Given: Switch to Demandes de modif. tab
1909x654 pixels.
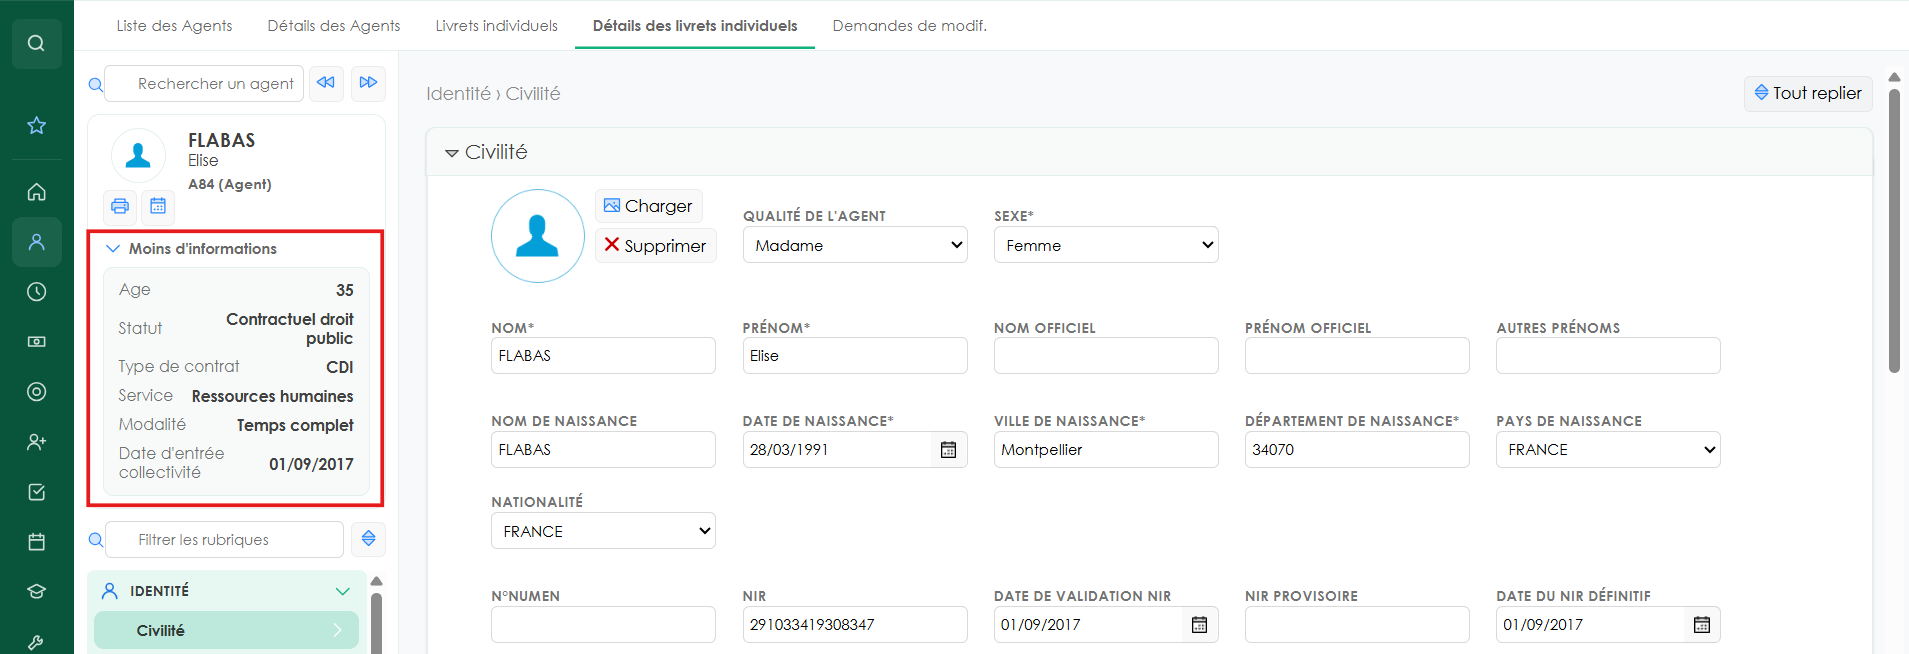Looking at the screenshot, I should (910, 26).
